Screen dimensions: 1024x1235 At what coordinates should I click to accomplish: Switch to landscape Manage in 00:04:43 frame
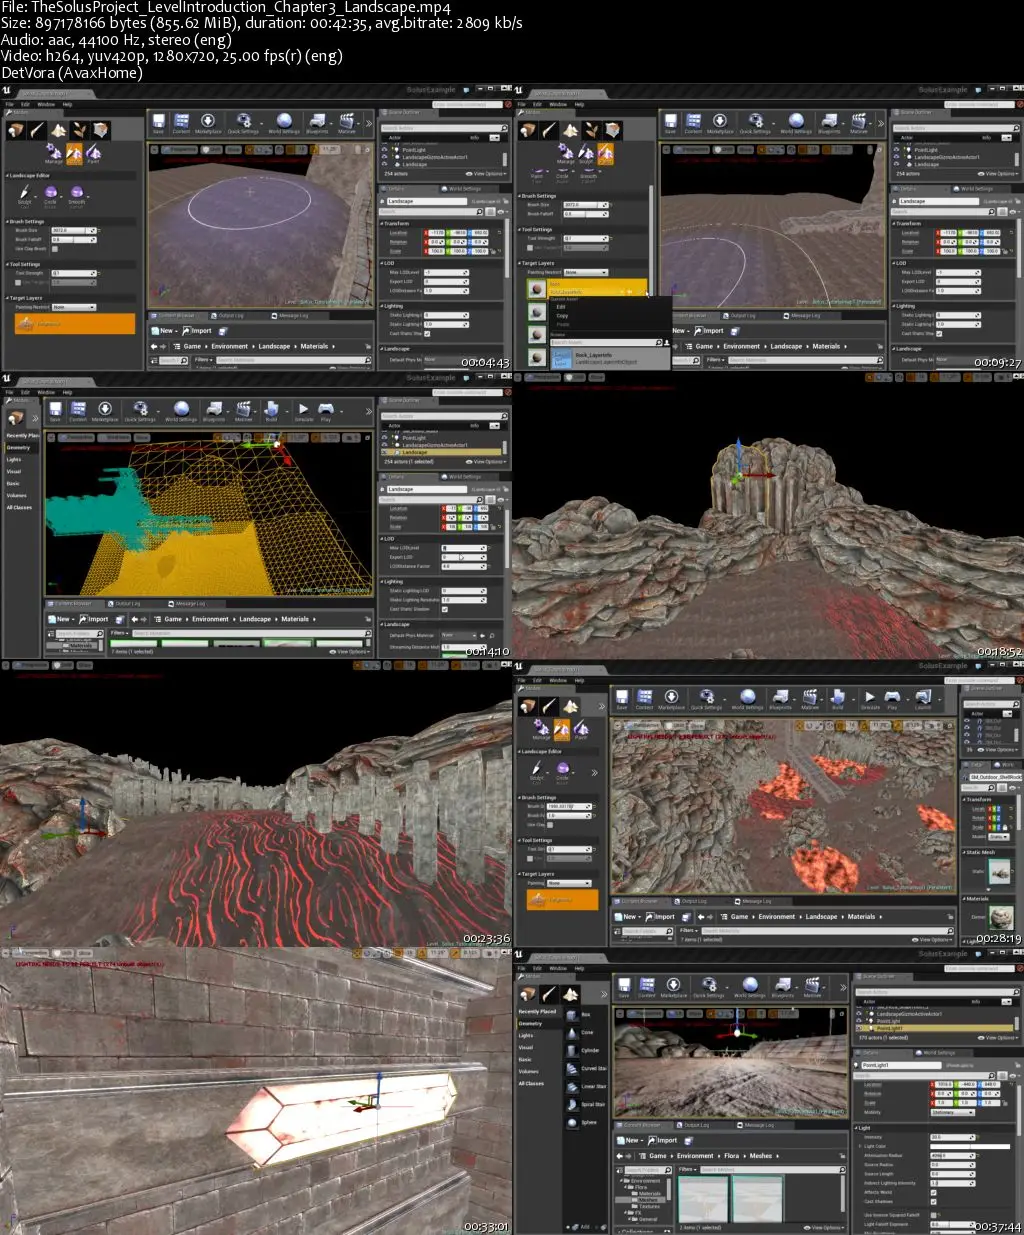coord(54,154)
